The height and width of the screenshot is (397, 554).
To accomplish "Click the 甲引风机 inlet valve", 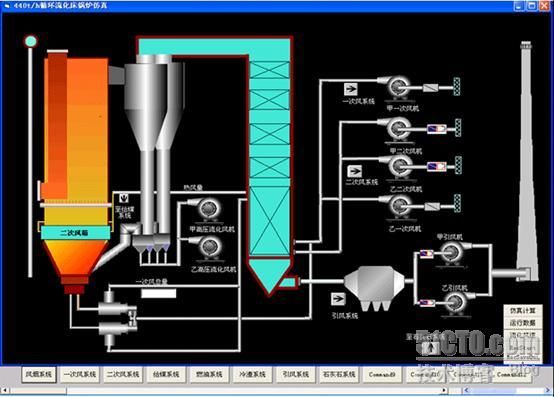I will (x=426, y=254).
